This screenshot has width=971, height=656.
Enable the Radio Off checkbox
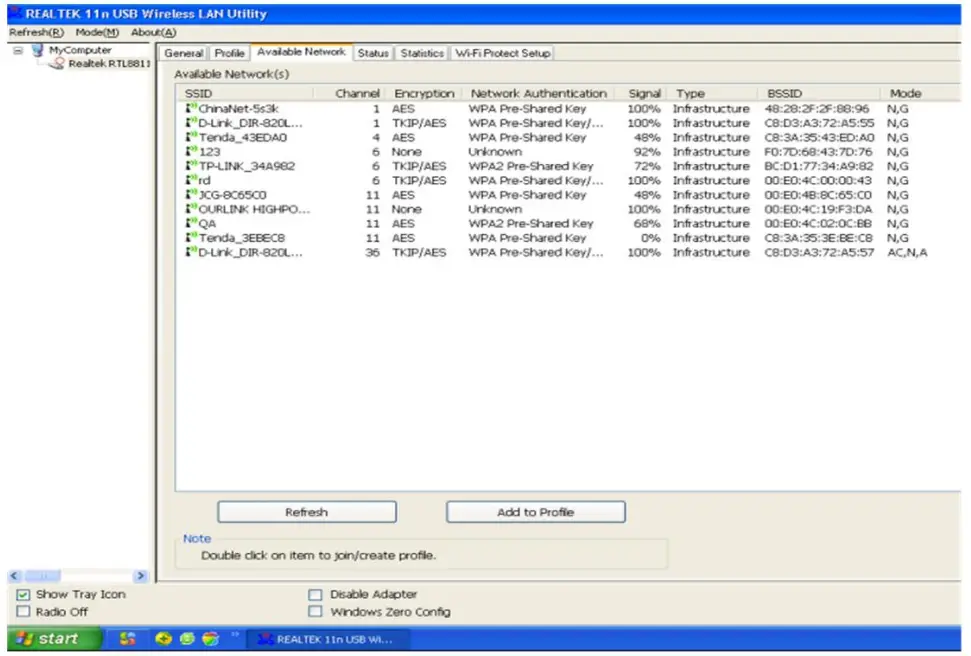pos(24,611)
